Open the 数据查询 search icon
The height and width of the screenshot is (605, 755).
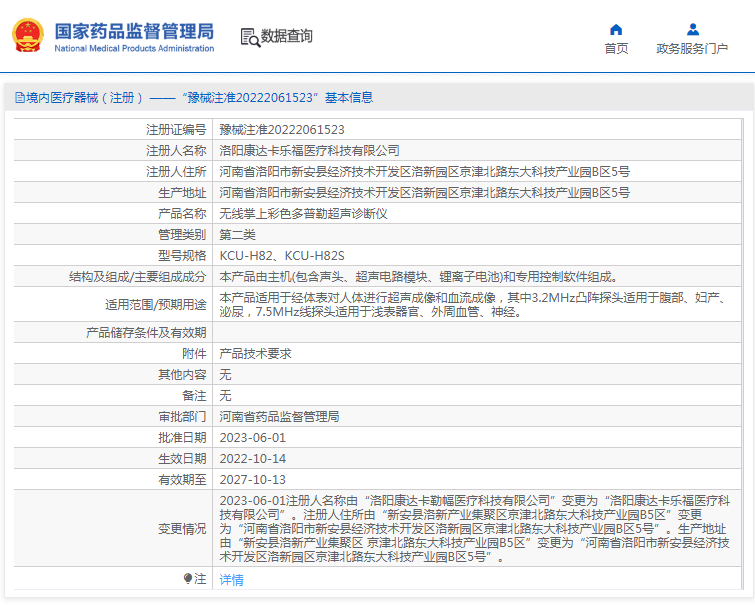tap(250, 37)
